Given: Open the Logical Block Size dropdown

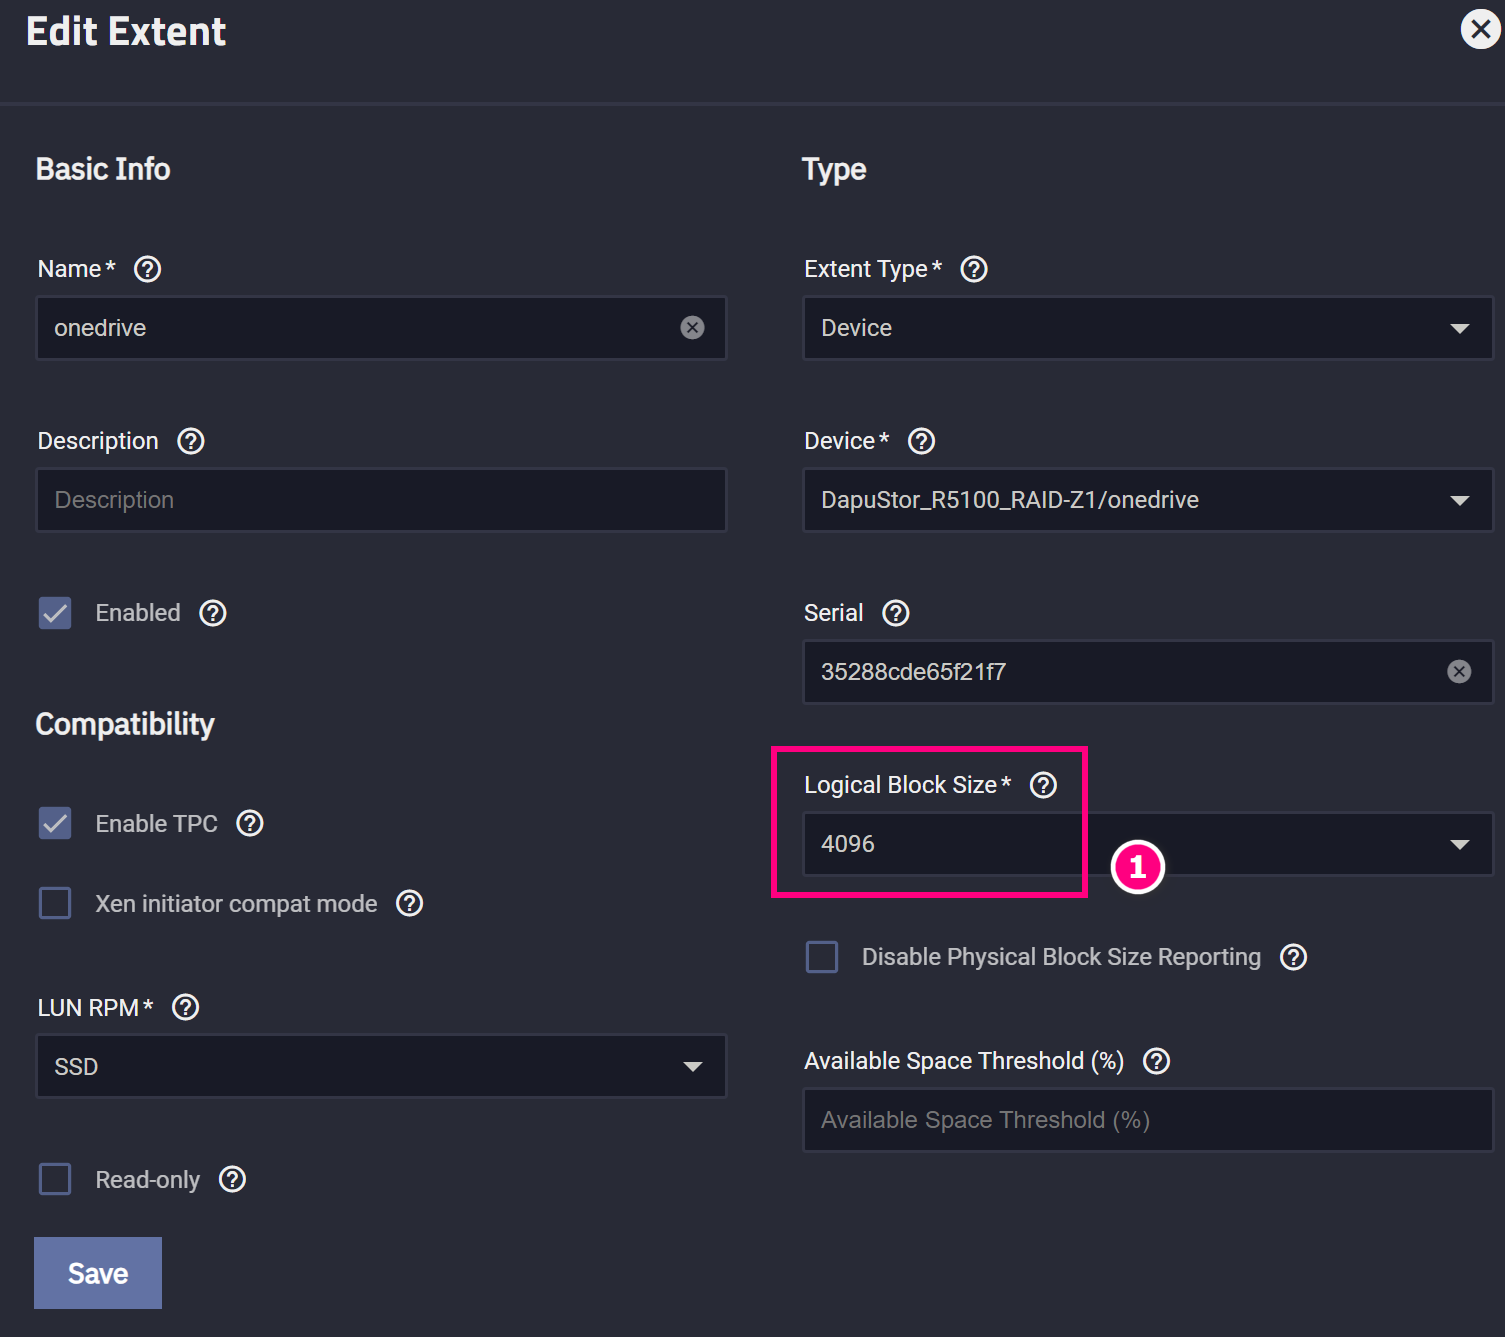Looking at the screenshot, I should click(1148, 844).
